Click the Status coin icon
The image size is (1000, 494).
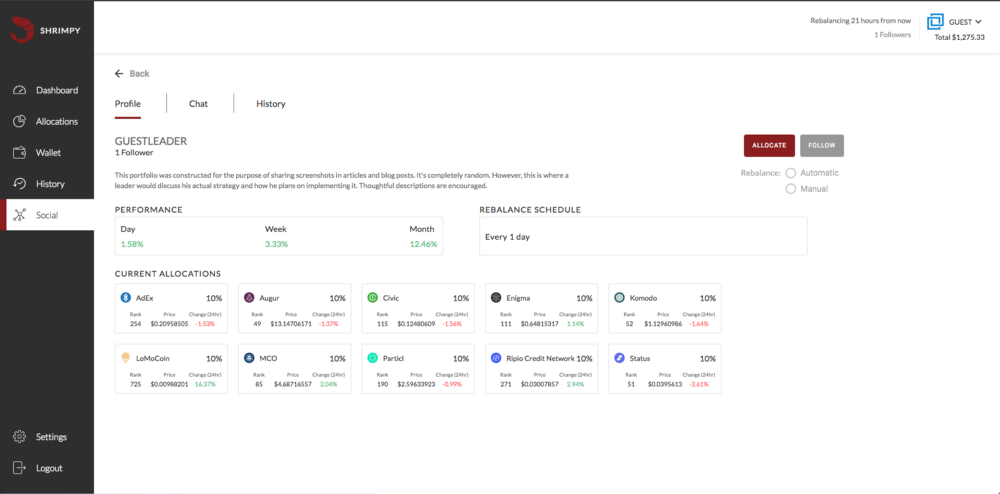[619, 358]
